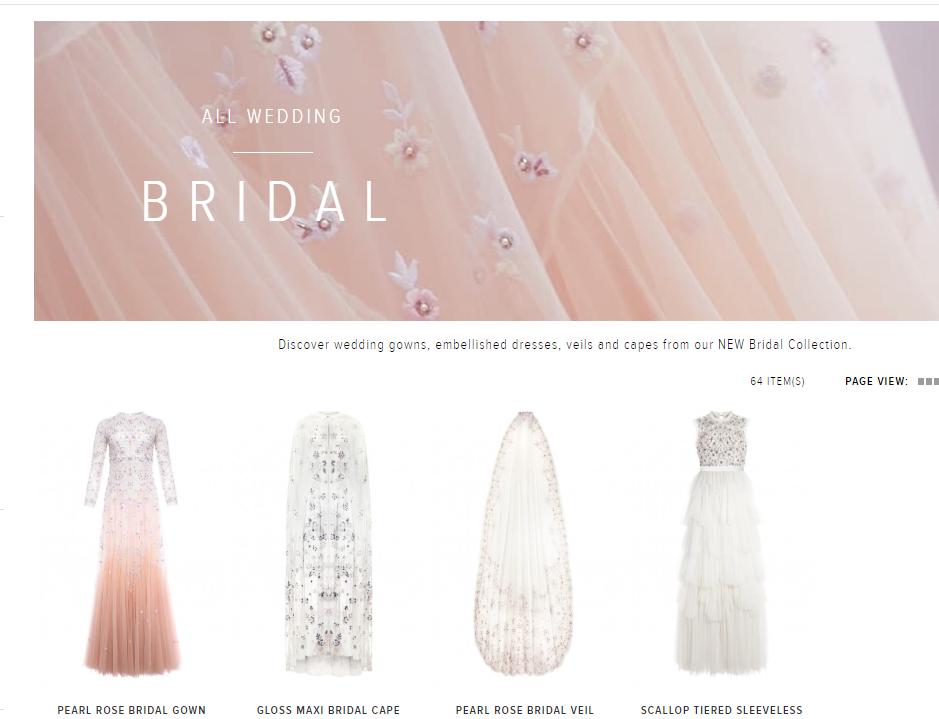Click the bridal collection description text

click(x=565, y=345)
